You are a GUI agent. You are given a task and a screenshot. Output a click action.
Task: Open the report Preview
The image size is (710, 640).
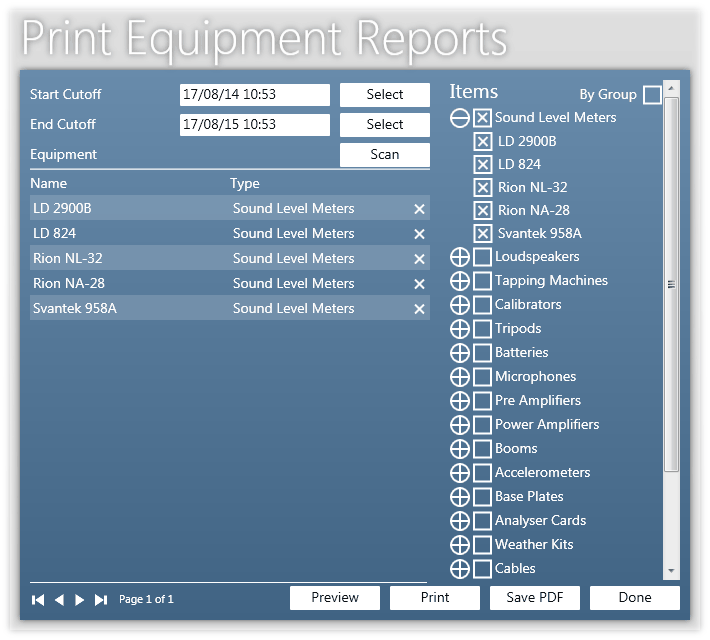tap(335, 598)
